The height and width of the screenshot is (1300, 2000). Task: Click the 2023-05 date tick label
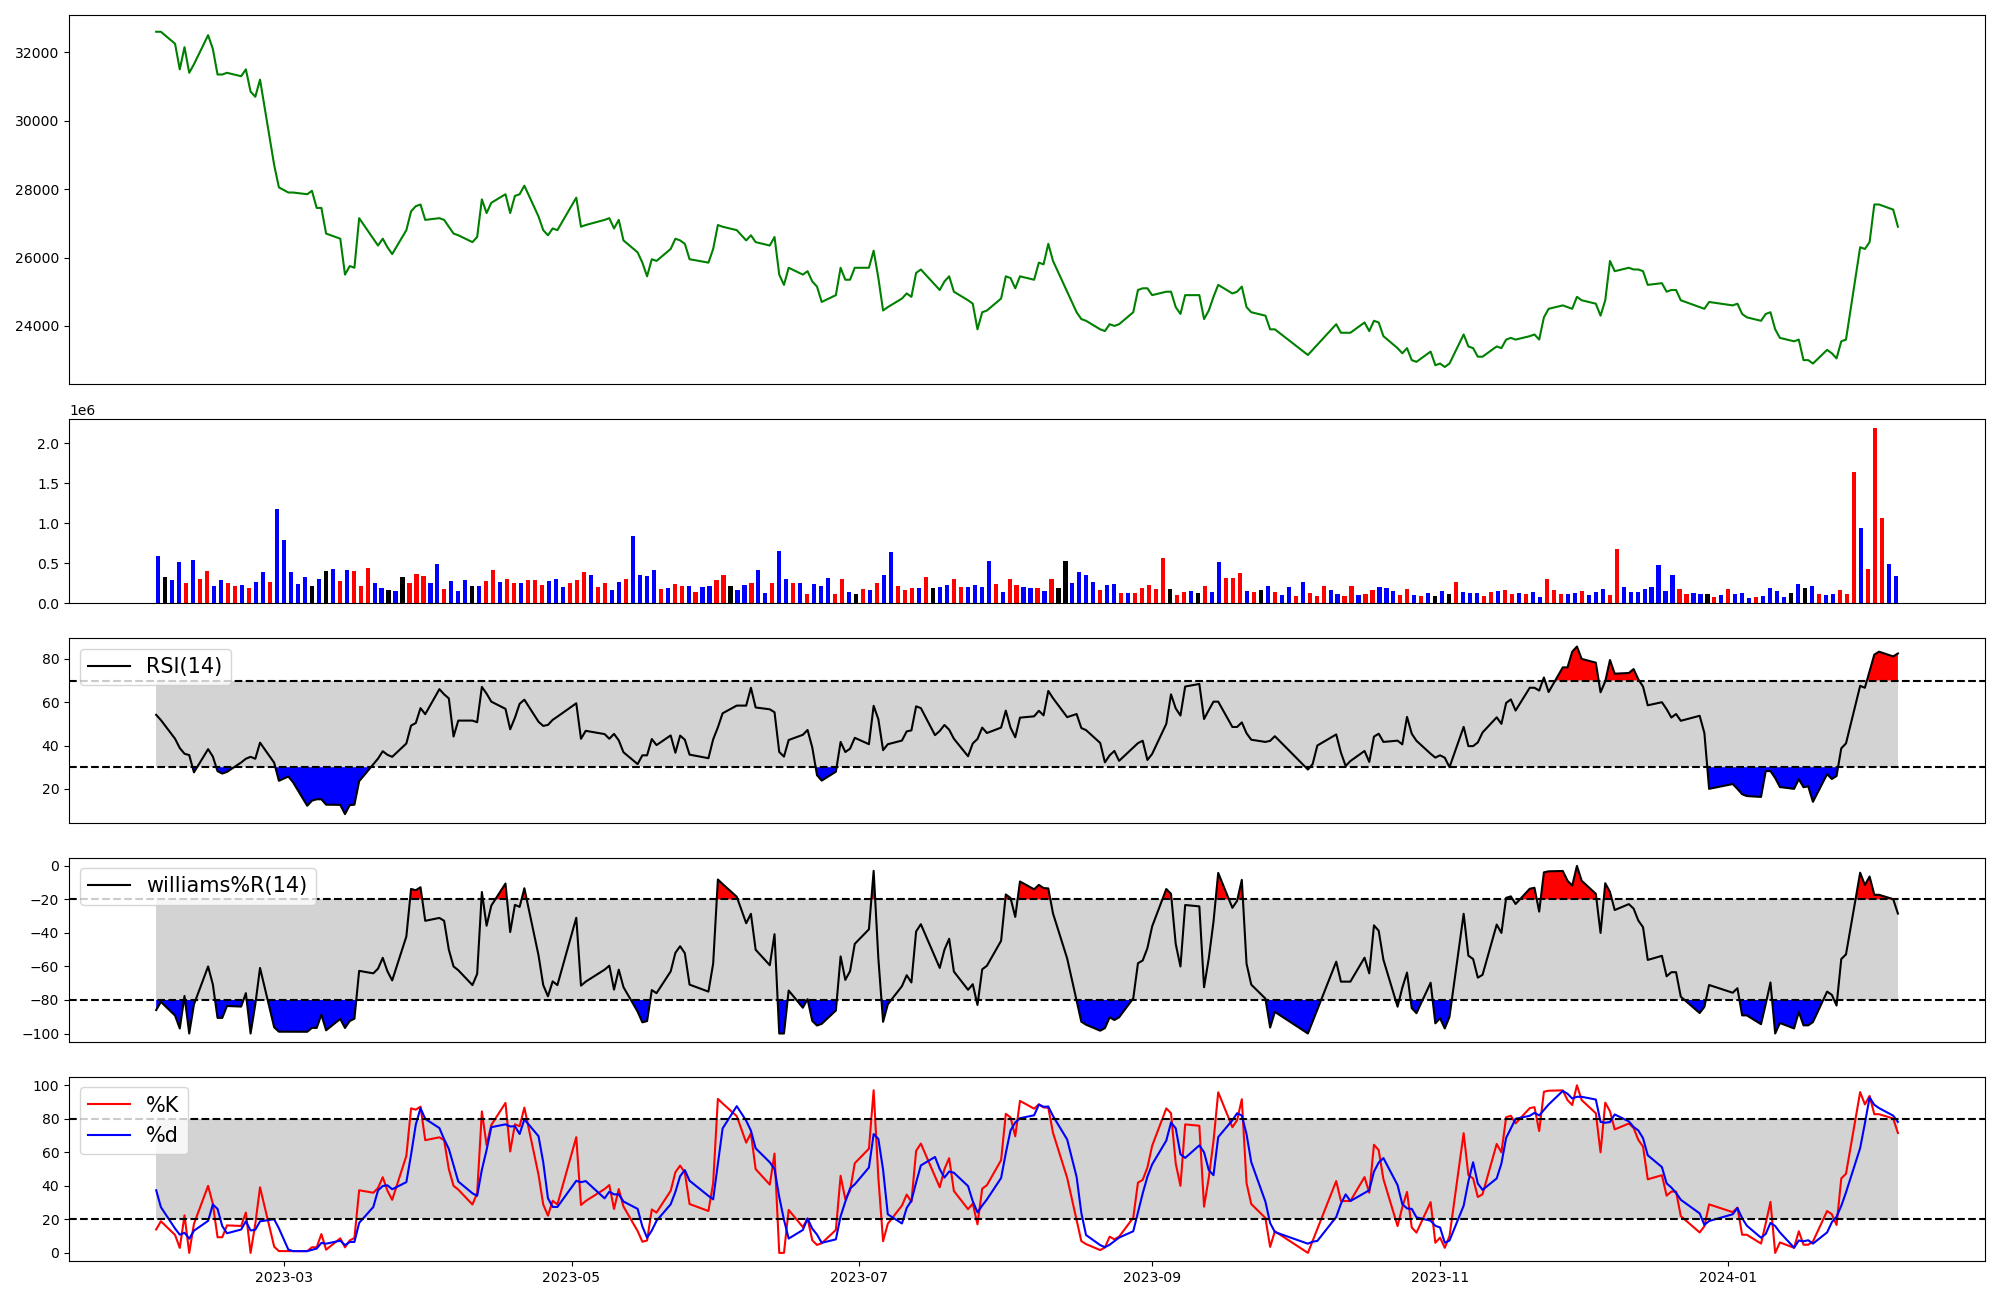(x=571, y=1277)
